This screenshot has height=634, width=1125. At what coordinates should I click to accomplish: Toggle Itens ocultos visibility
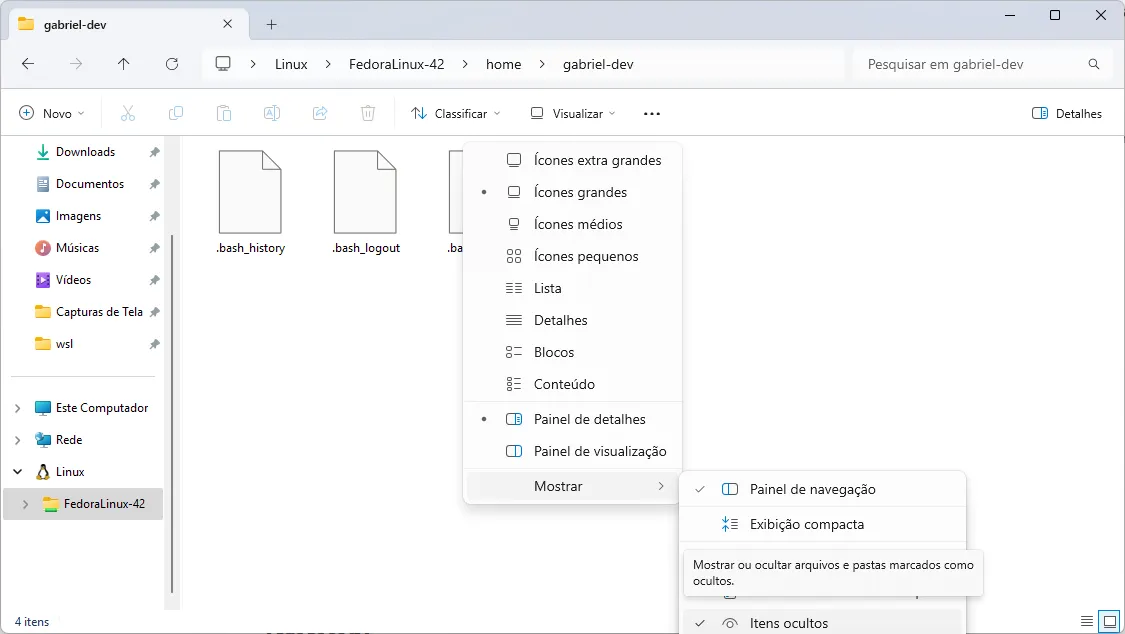tap(822, 623)
